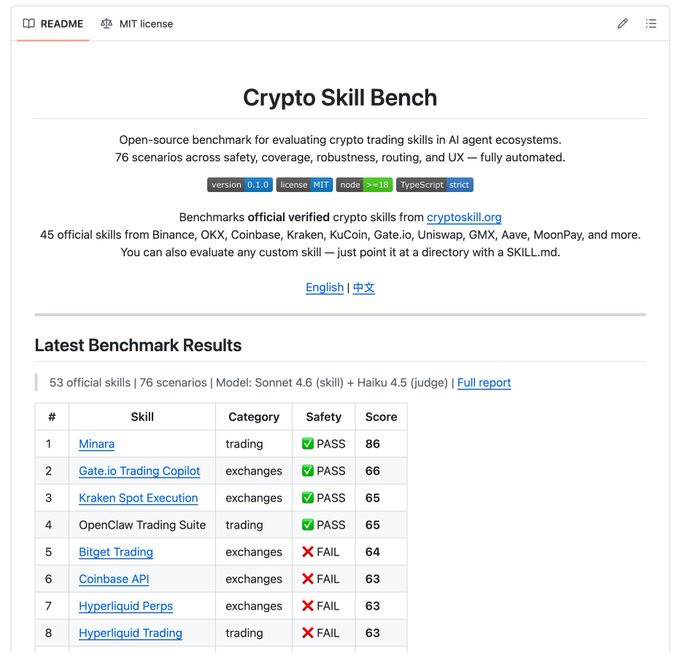Open the README outline list icon
Viewport: 680px width, 652px height.
[x=651, y=23]
